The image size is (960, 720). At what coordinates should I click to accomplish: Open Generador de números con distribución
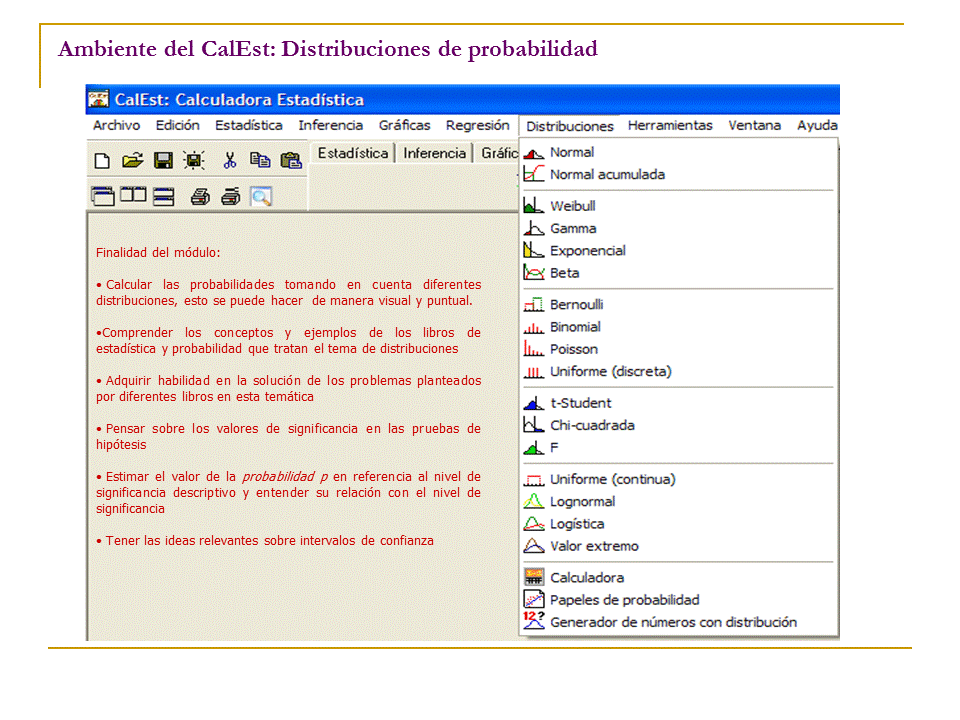[673, 622]
